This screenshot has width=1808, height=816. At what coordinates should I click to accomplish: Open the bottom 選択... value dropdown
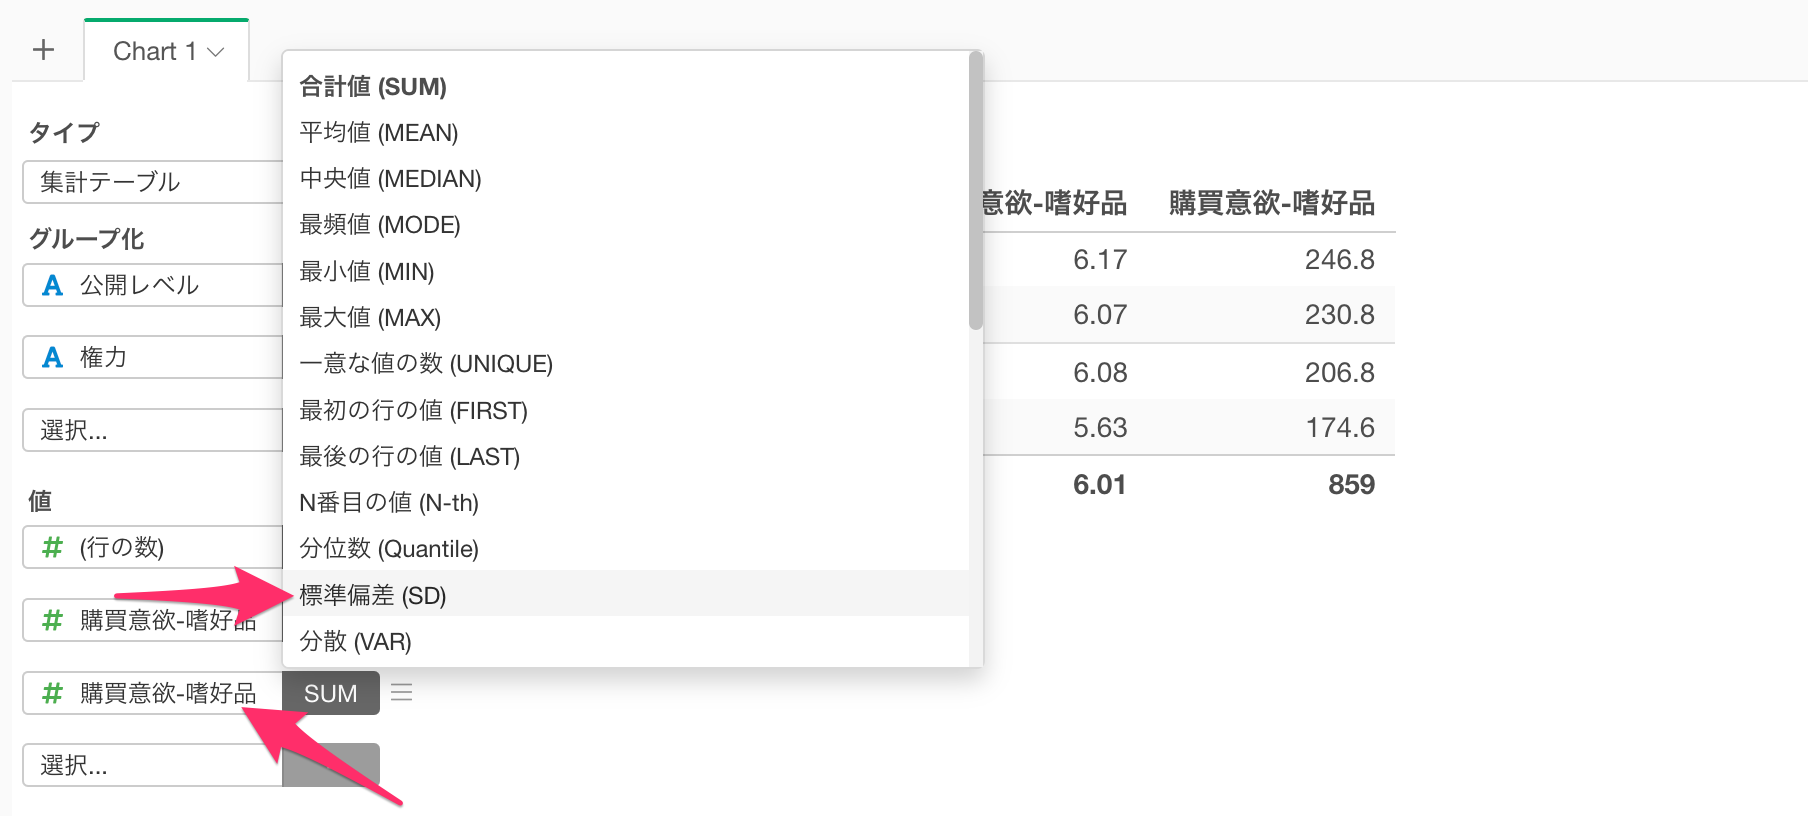(153, 765)
